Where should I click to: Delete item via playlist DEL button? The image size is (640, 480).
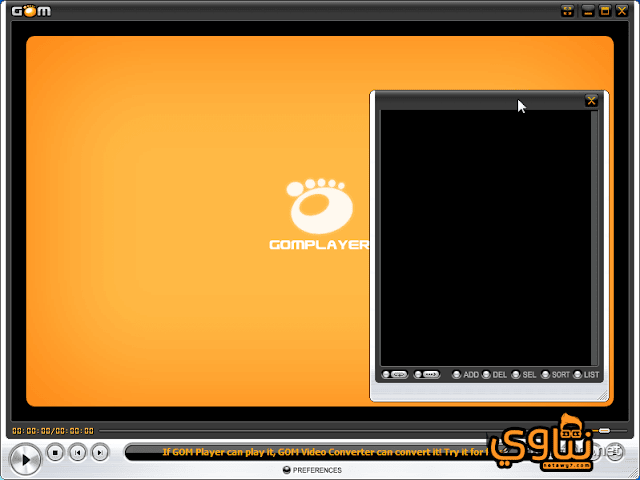(x=494, y=375)
